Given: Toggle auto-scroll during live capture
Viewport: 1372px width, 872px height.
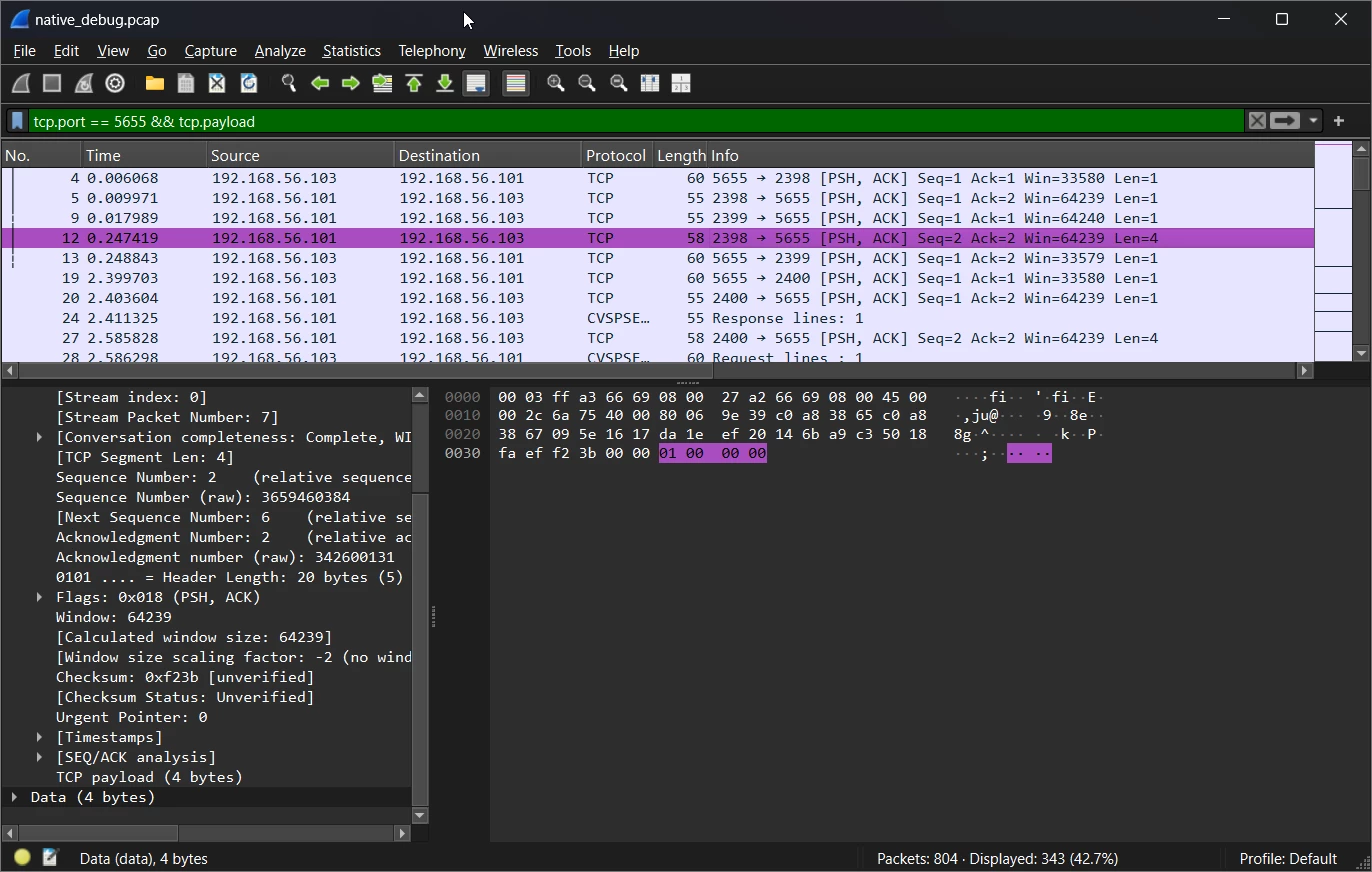Looking at the screenshot, I should (x=476, y=83).
